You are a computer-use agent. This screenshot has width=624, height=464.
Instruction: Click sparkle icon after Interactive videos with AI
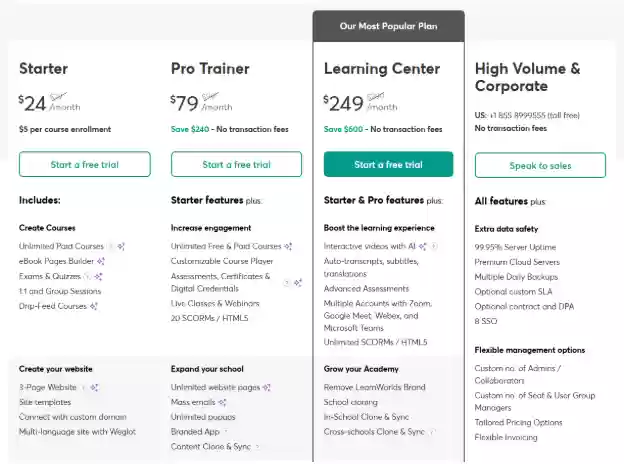[x=423, y=246]
